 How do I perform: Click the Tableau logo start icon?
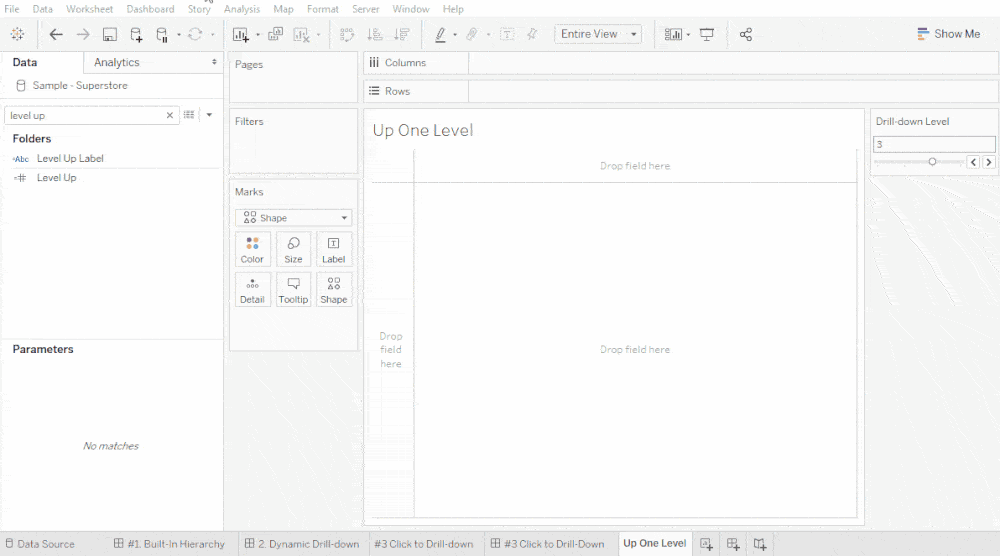[17, 34]
